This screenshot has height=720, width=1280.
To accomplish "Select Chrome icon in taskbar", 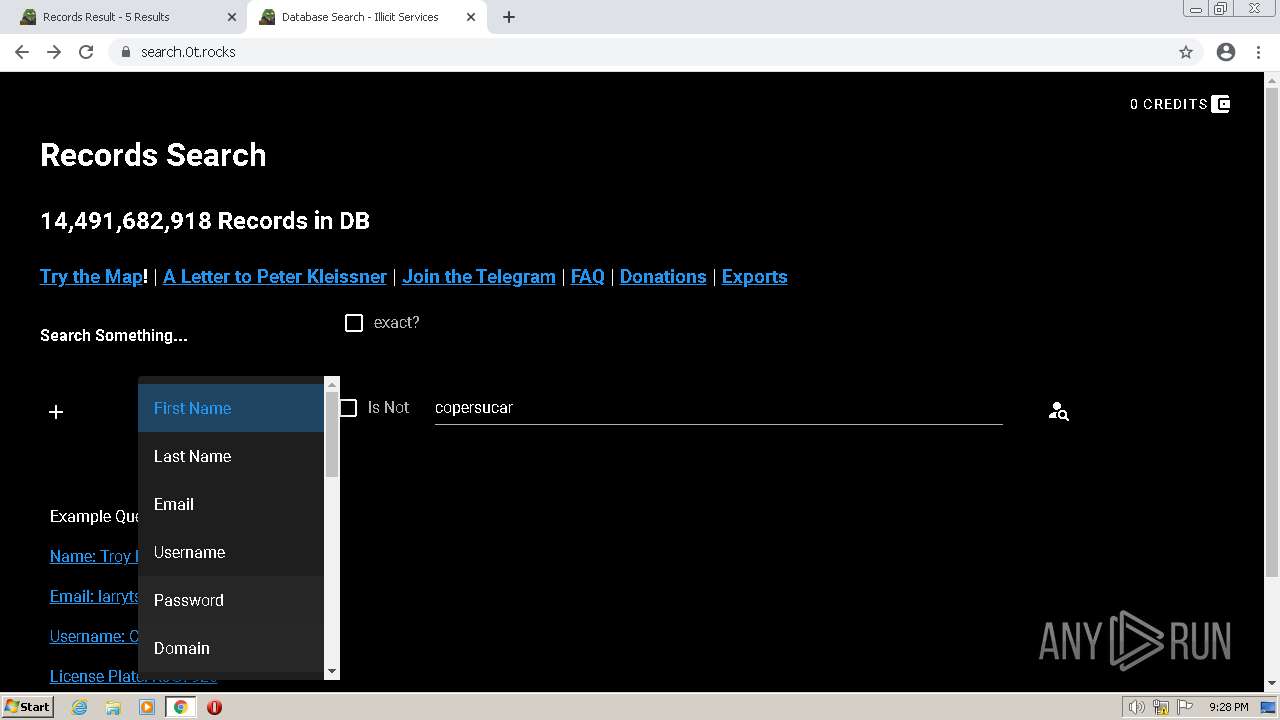I will click(x=181, y=707).
